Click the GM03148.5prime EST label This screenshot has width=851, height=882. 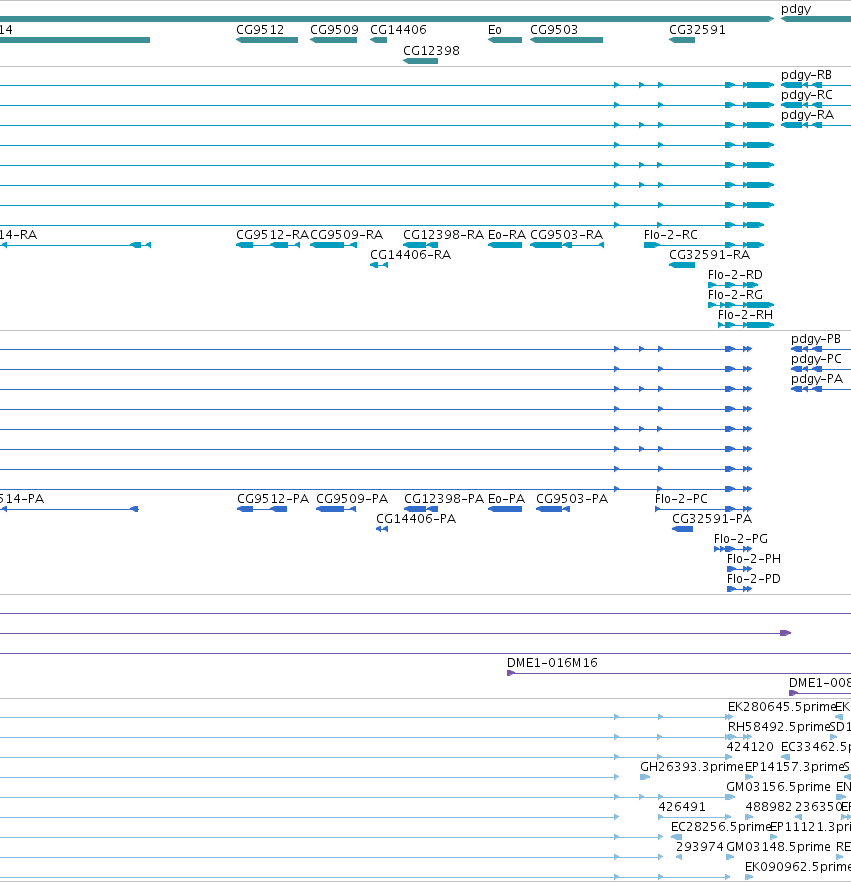tap(778, 847)
